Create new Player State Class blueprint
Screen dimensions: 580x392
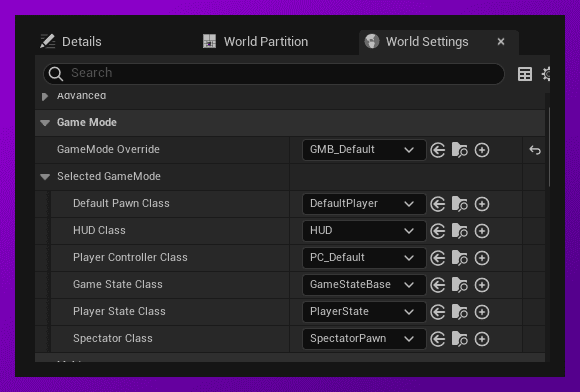coord(482,312)
